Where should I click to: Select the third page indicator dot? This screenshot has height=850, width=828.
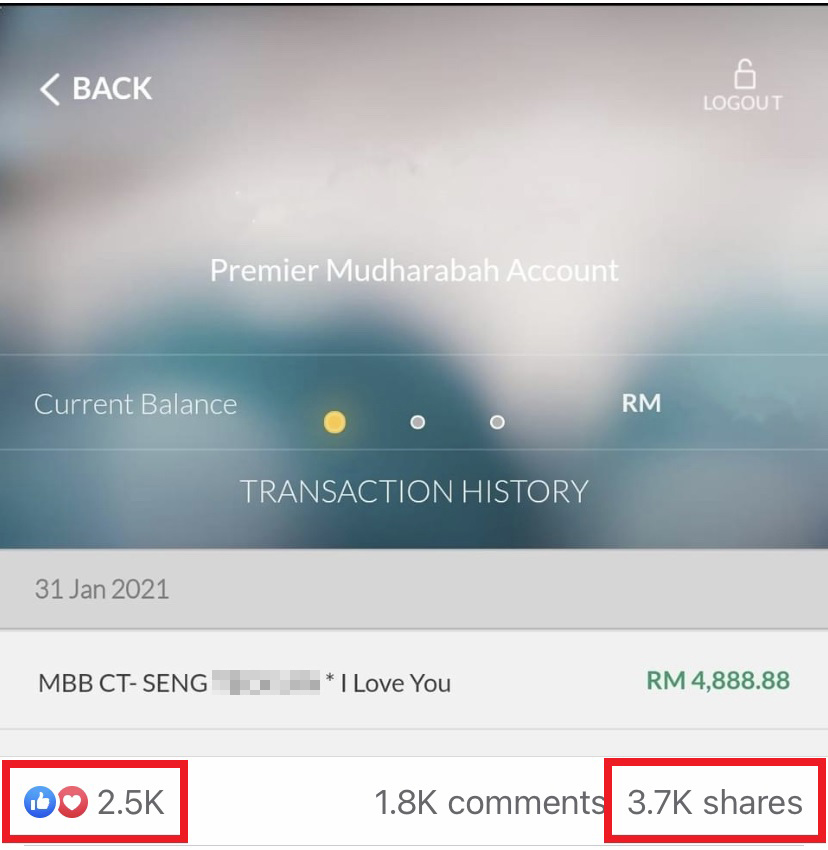point(497,422)
